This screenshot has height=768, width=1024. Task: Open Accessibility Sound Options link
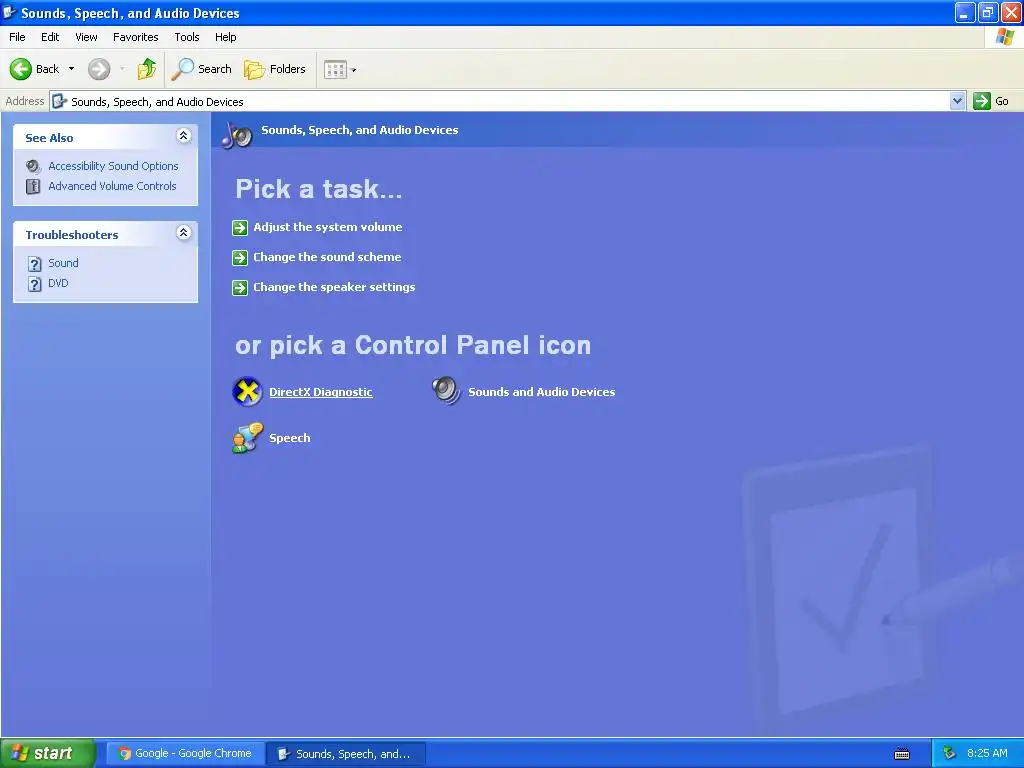(x=113, y=166)
